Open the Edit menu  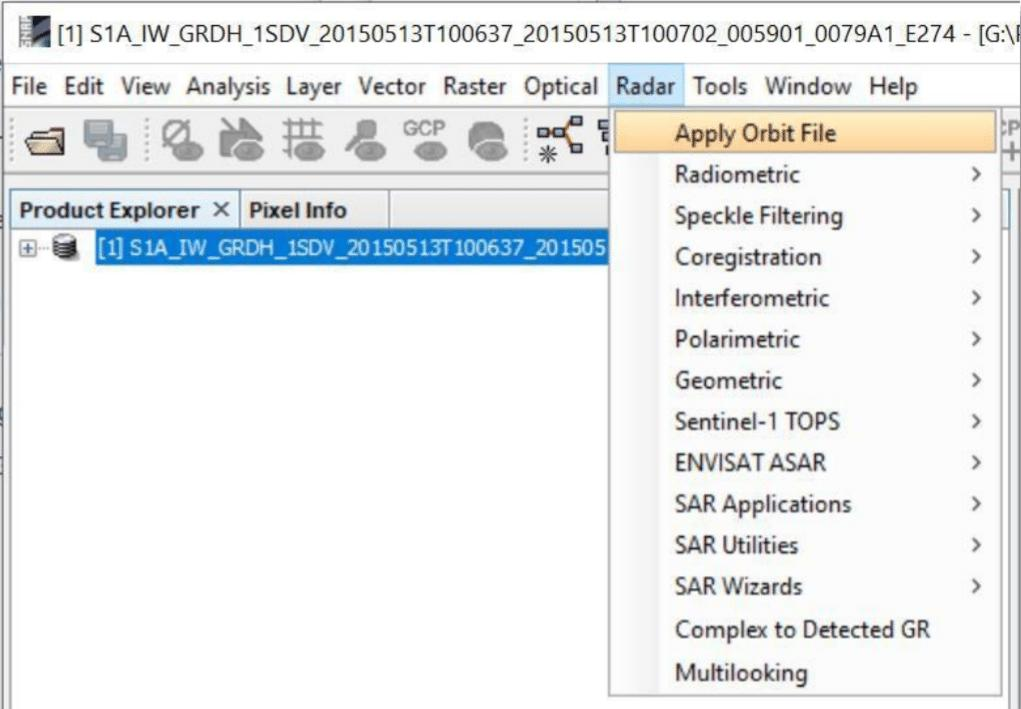[84, 86]
